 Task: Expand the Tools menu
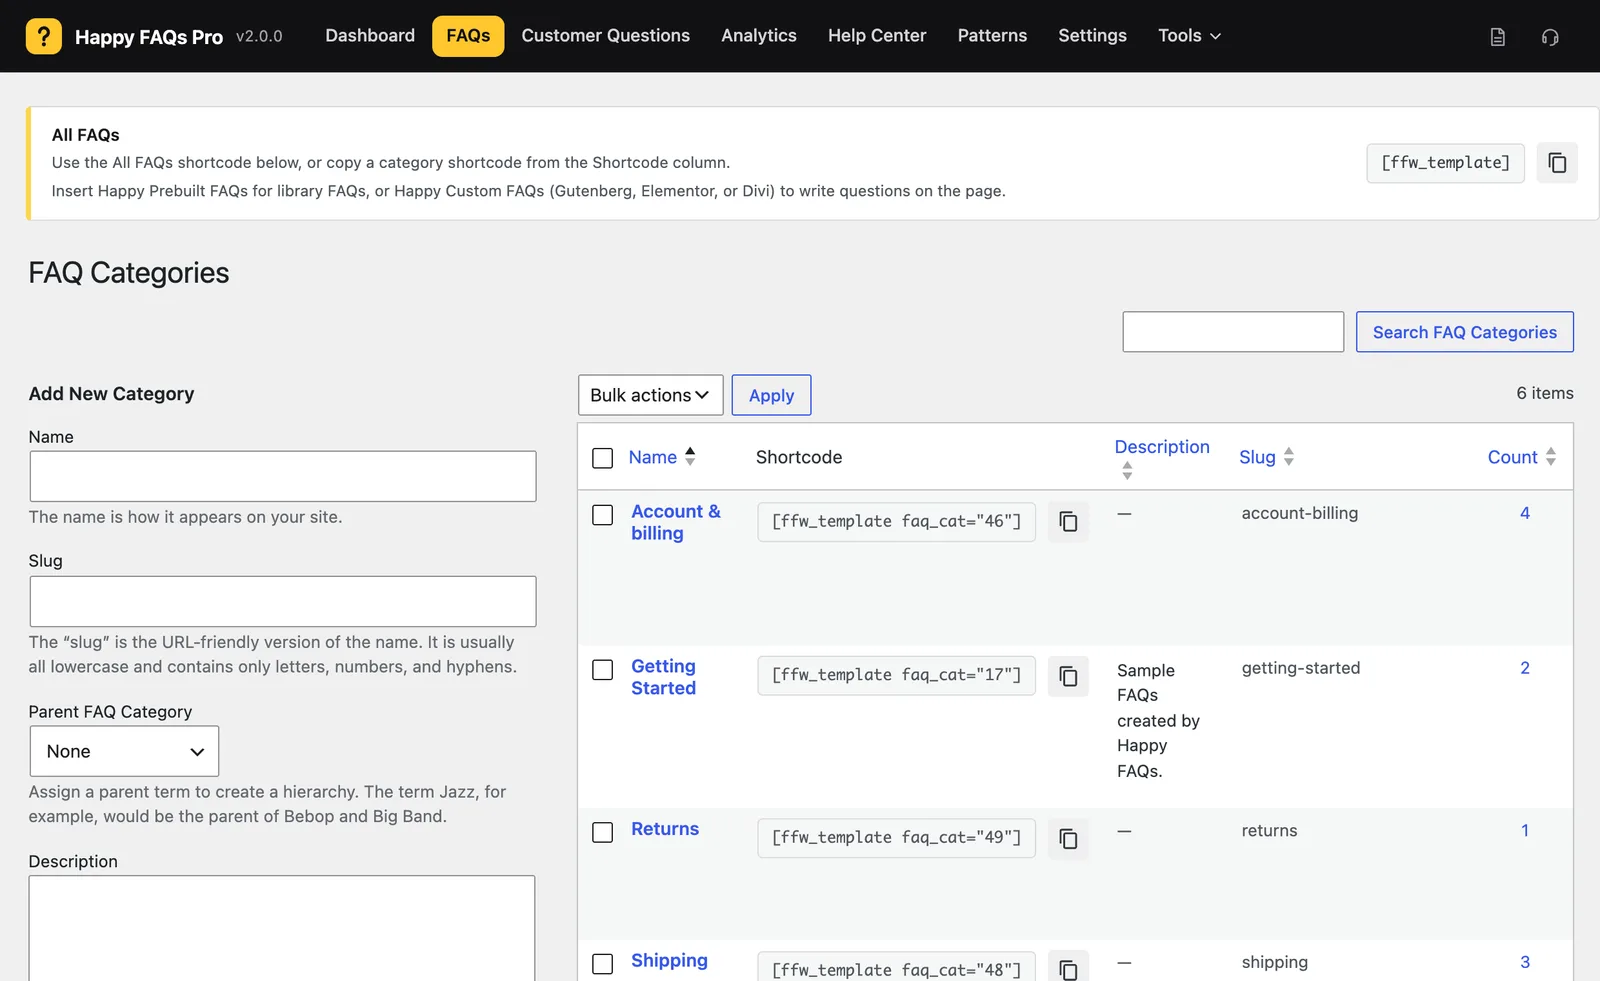(1189, 36)
